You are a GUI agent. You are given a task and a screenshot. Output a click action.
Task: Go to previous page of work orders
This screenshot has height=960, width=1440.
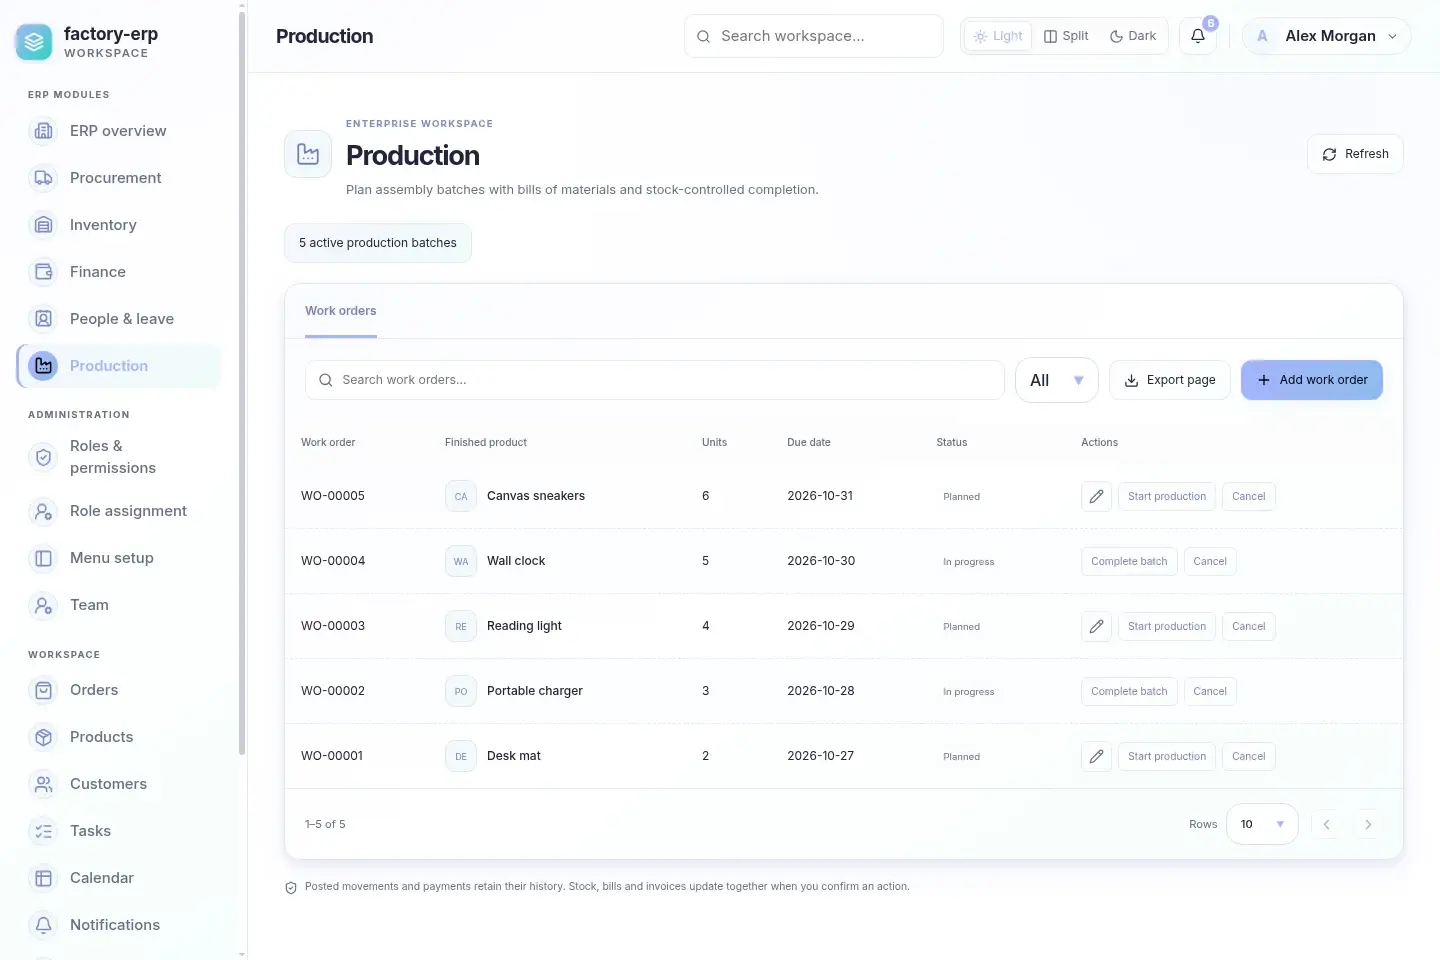click(1327, 824)
